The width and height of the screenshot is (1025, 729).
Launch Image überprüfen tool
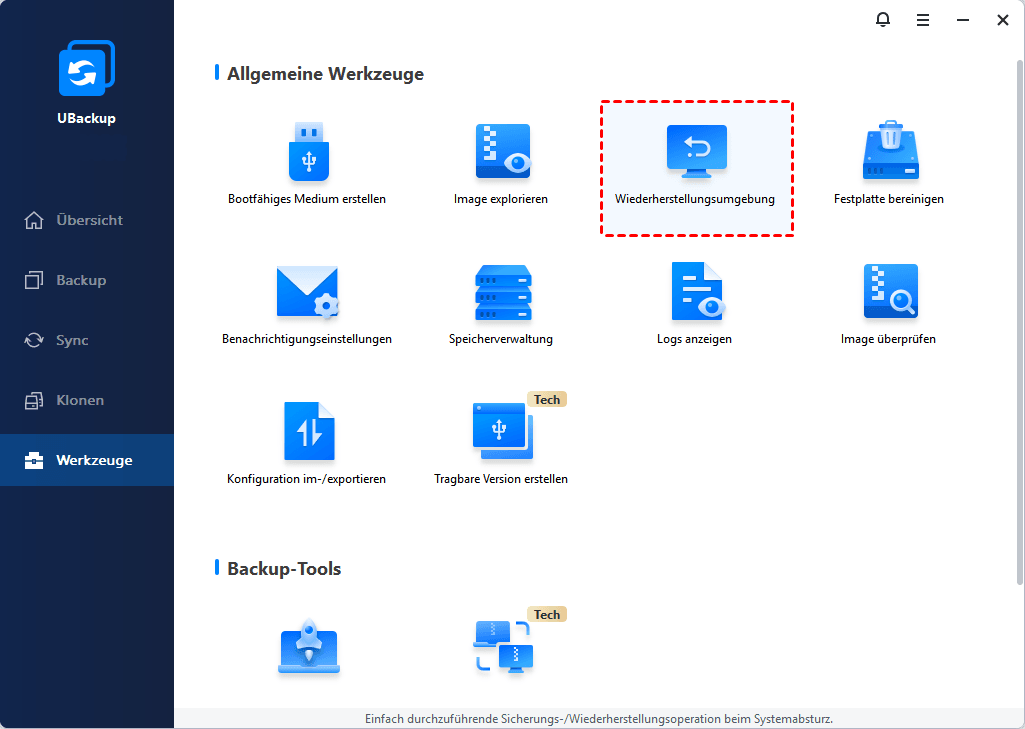tap(889, 292)
